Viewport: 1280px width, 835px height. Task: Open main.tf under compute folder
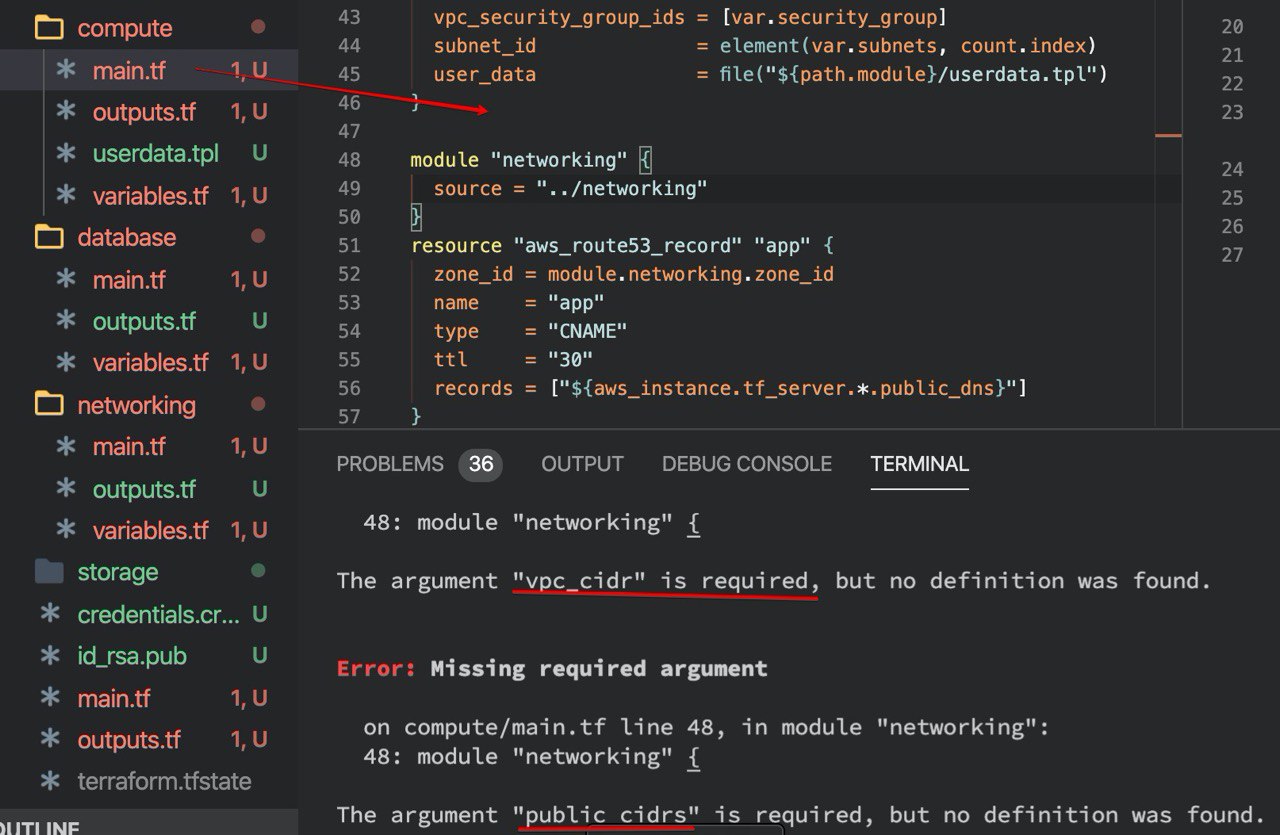pyautogui.click(x=129, y=70)
